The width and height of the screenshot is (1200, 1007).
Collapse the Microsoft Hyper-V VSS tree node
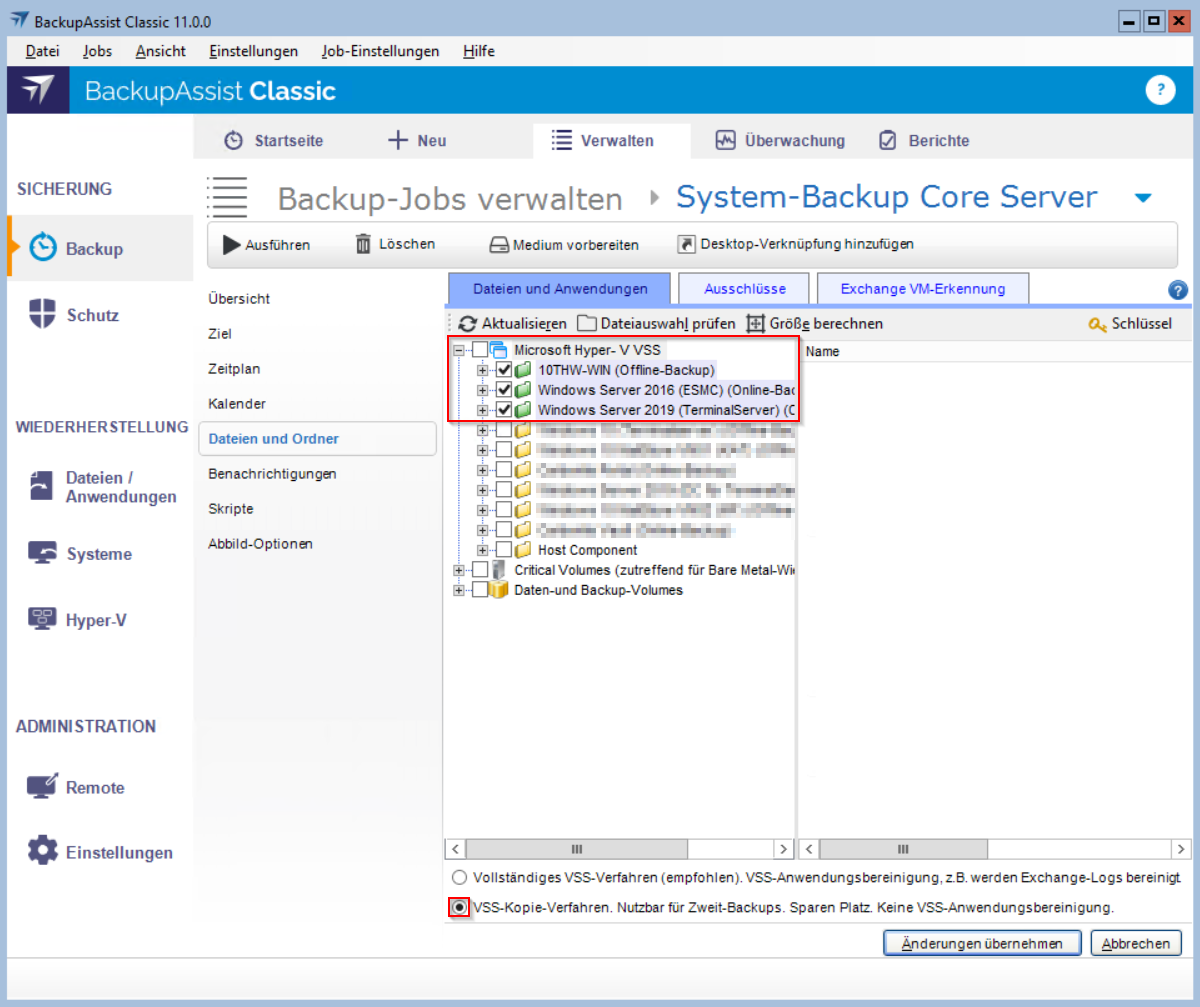pos(460,350)
